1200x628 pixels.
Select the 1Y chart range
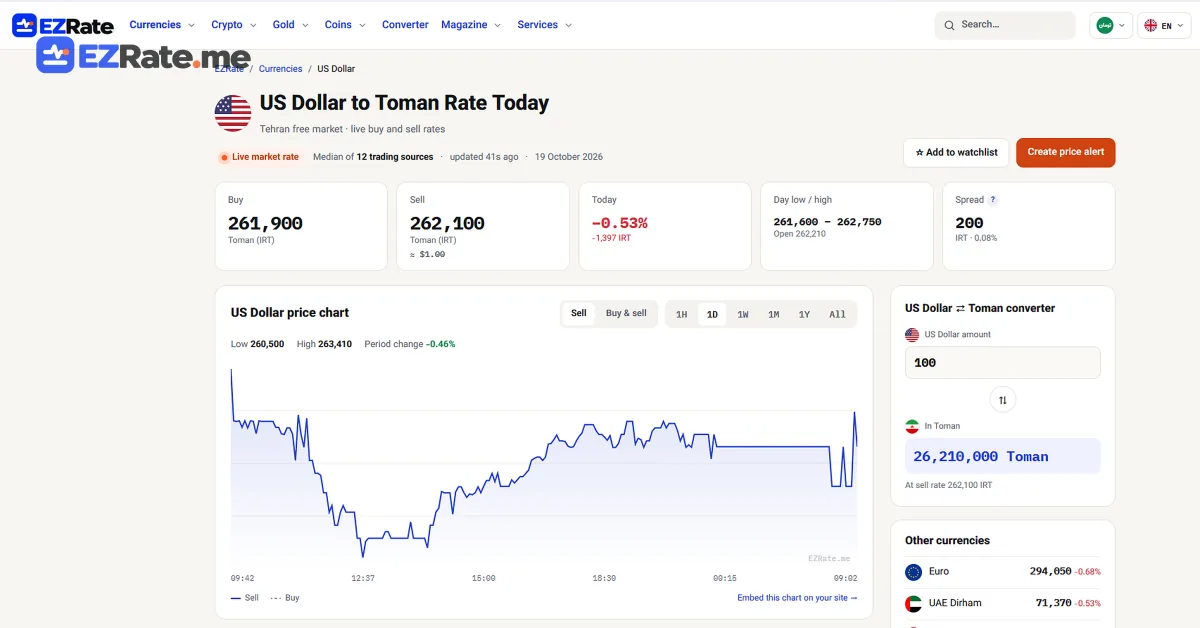coord(804,314)
